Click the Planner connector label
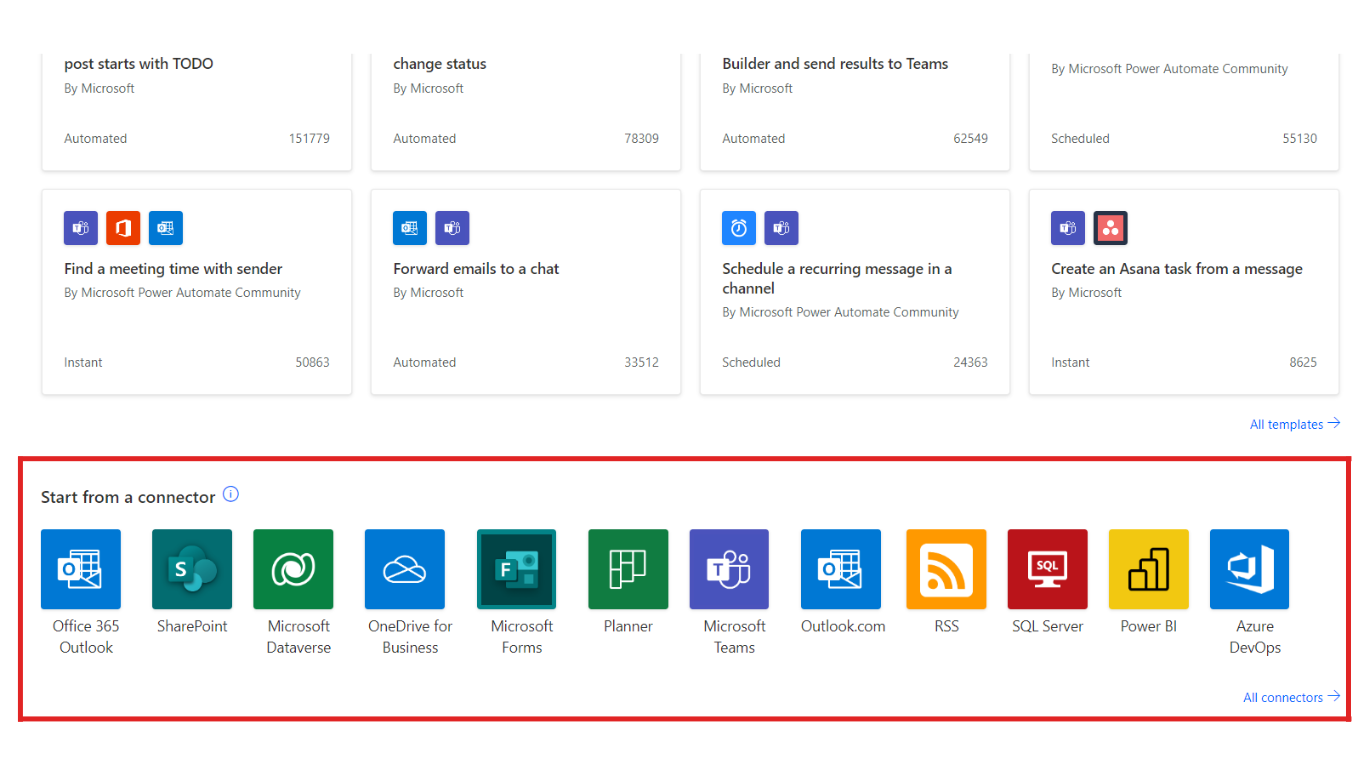The height and width of the screenshot is (768, 1366). (628, 626)
